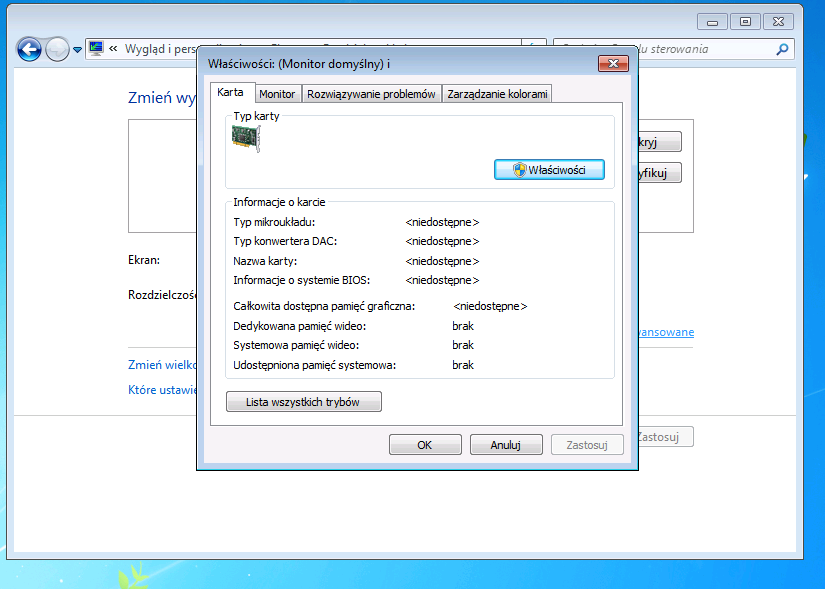This screenshot has height=589, width=825.
Task: Select the Karta tab
Action: [x=230, y=92]
